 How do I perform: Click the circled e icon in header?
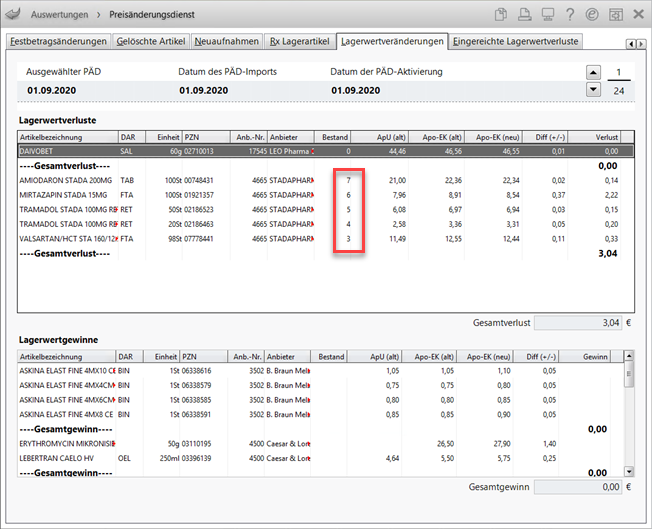pos(592,15)
